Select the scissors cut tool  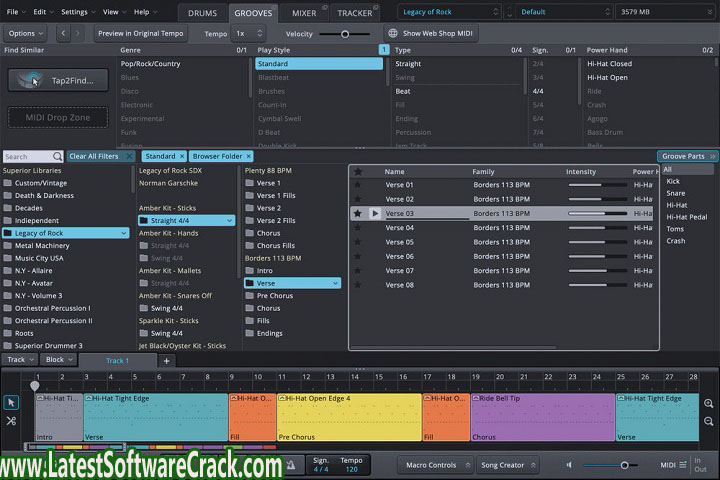coord(11,421)
